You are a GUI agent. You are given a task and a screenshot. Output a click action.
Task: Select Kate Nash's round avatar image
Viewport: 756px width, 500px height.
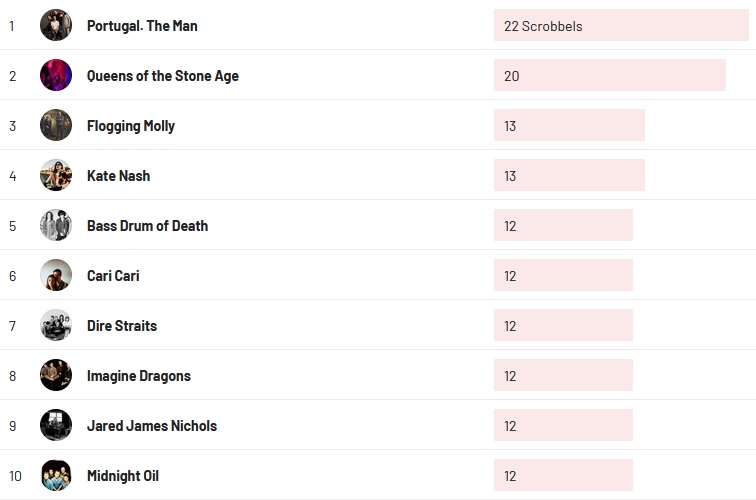(56, 175)
